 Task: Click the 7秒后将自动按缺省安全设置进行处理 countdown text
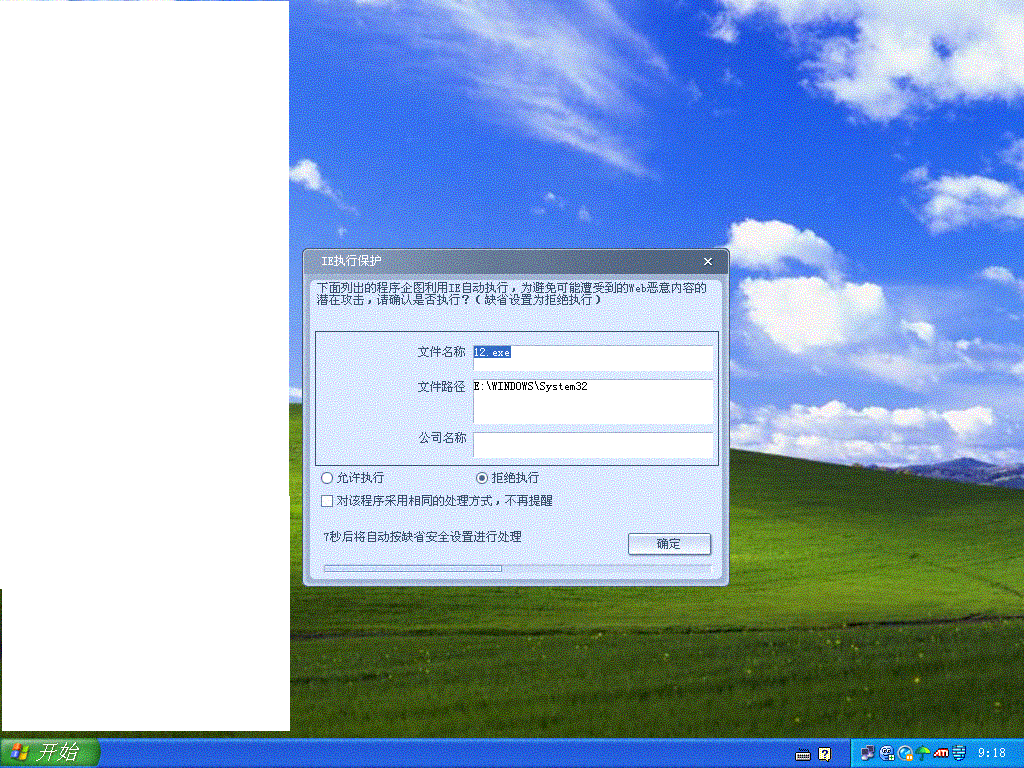(423, 537)
